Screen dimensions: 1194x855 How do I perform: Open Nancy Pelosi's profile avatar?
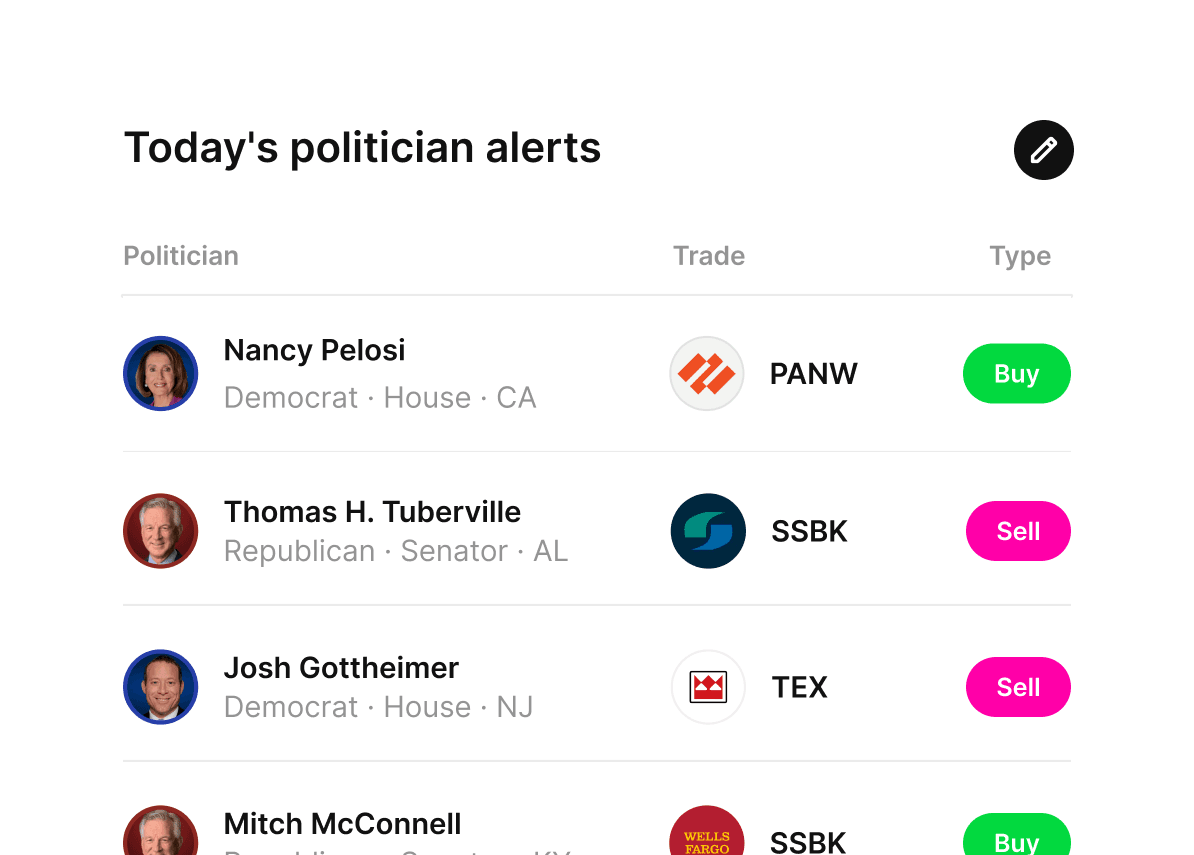tap(160, 374)
